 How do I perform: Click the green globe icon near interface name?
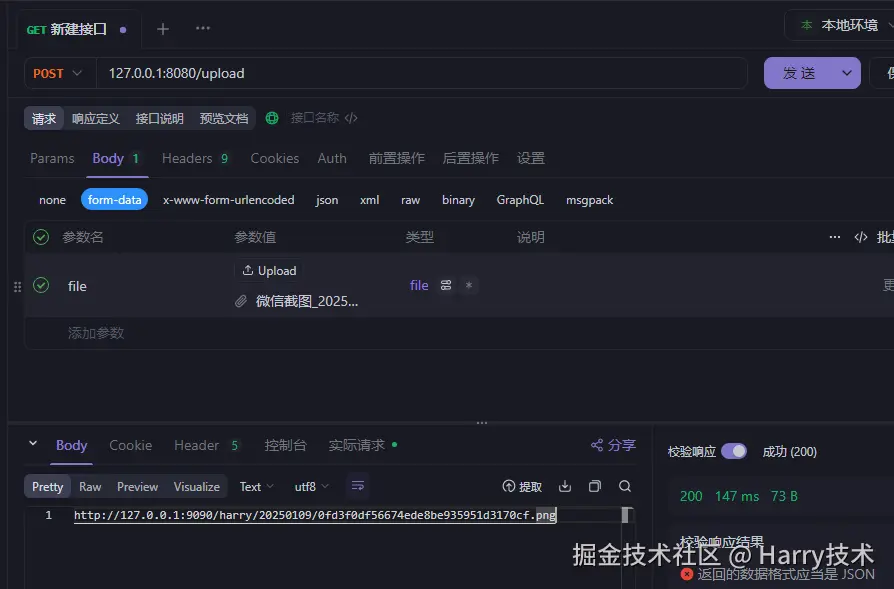click(272, 118)
